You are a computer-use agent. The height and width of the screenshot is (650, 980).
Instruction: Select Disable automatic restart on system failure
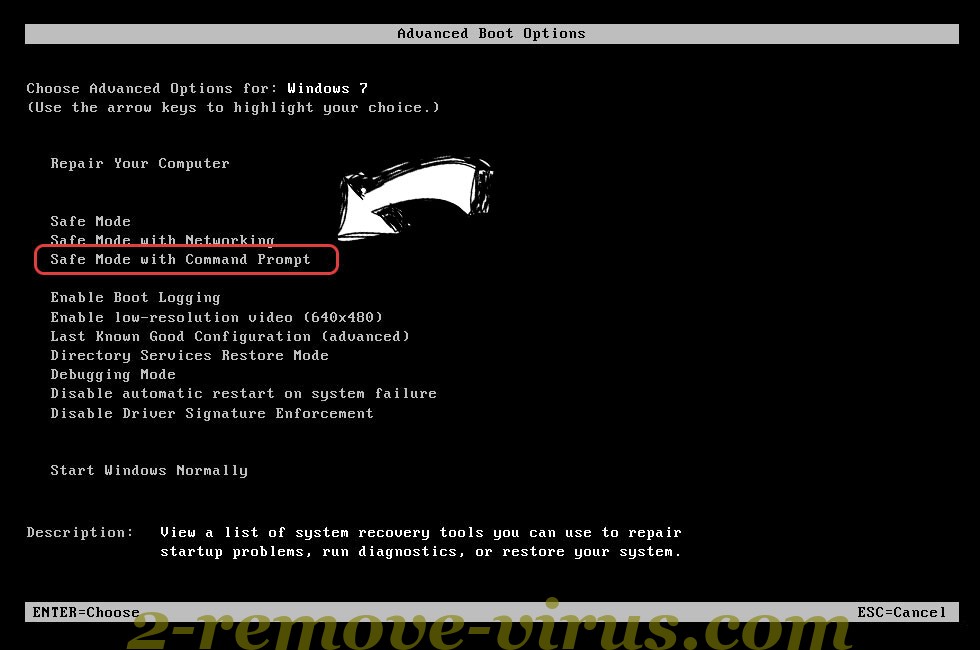click(244, 394)
